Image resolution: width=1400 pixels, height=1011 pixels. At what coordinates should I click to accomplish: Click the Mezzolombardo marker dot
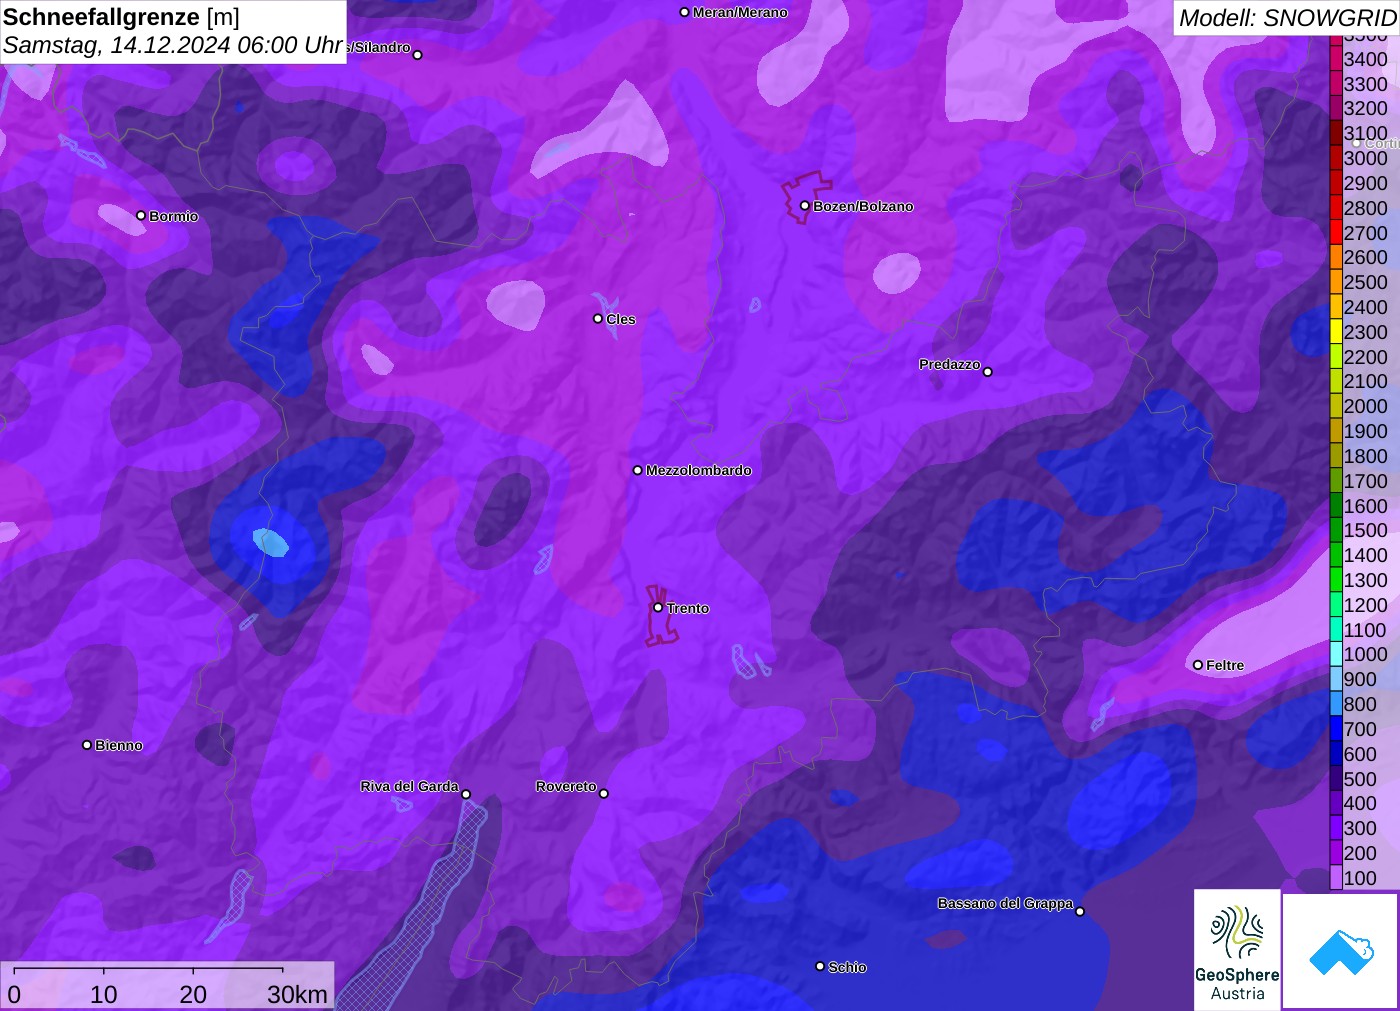point(638,470)
